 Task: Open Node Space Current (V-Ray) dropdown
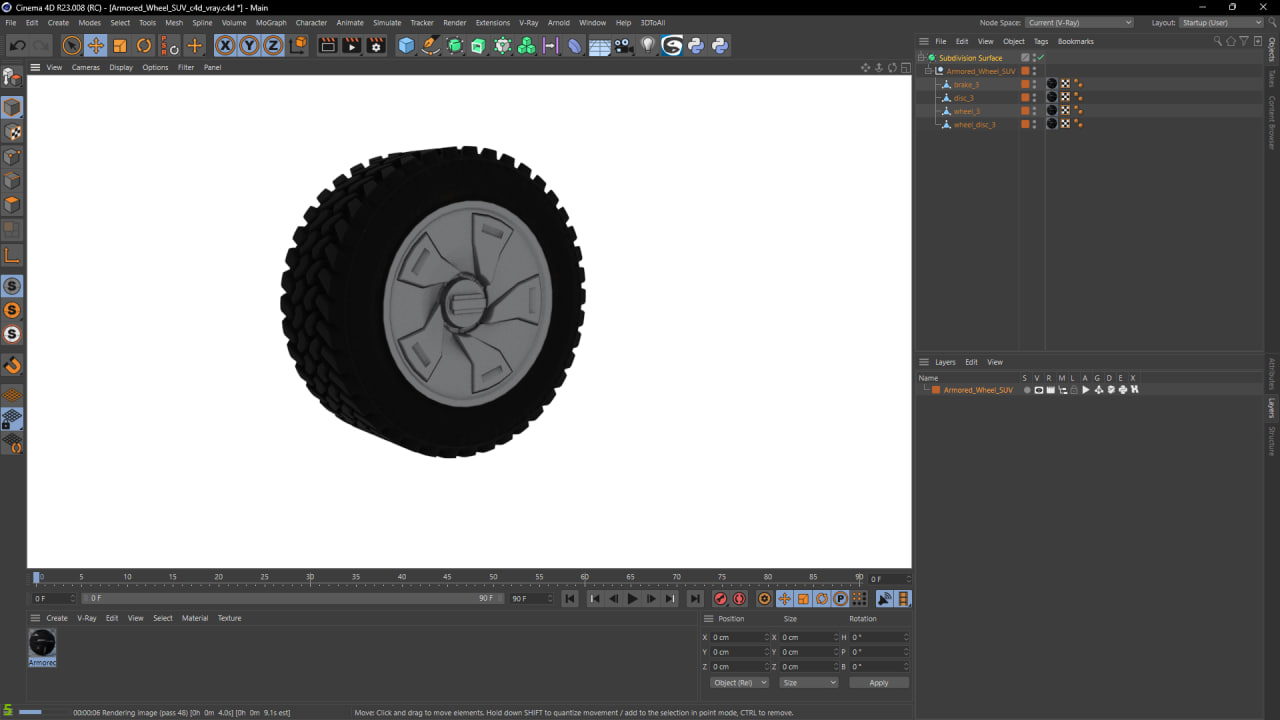[1080, 22]
